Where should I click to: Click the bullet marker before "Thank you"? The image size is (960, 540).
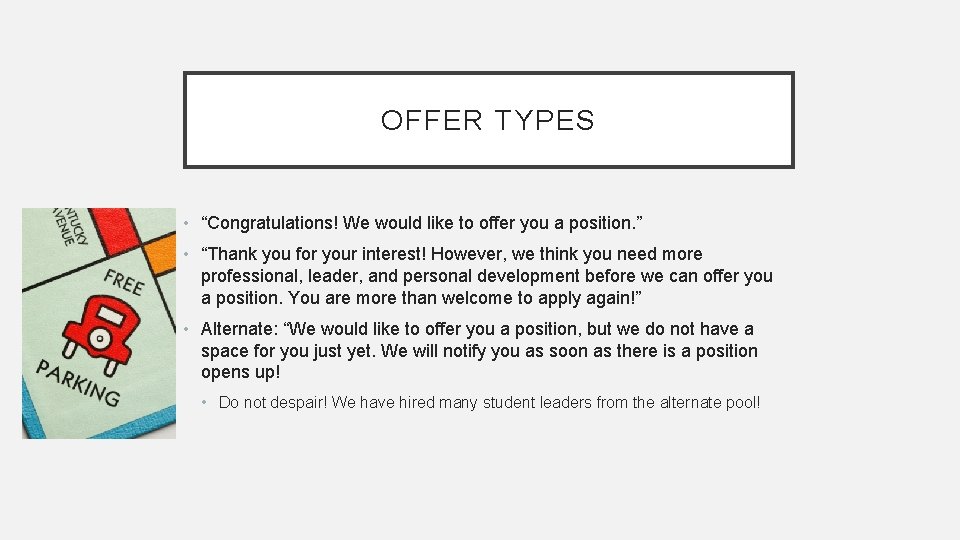(x=186, y=254)
